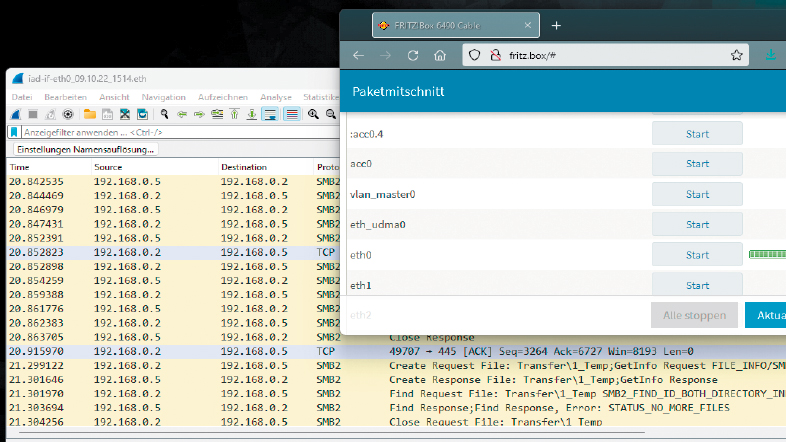Go forward in the browser
The height and width of the screenshot is (442, 786).
click(x=385, y=56)
